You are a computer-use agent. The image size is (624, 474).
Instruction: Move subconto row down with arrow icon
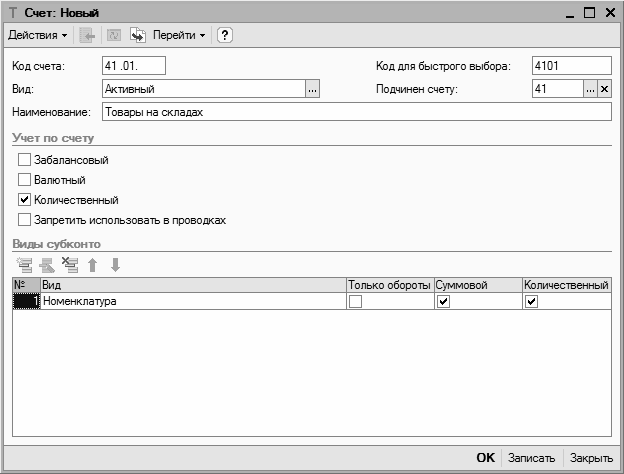(115, 265)
